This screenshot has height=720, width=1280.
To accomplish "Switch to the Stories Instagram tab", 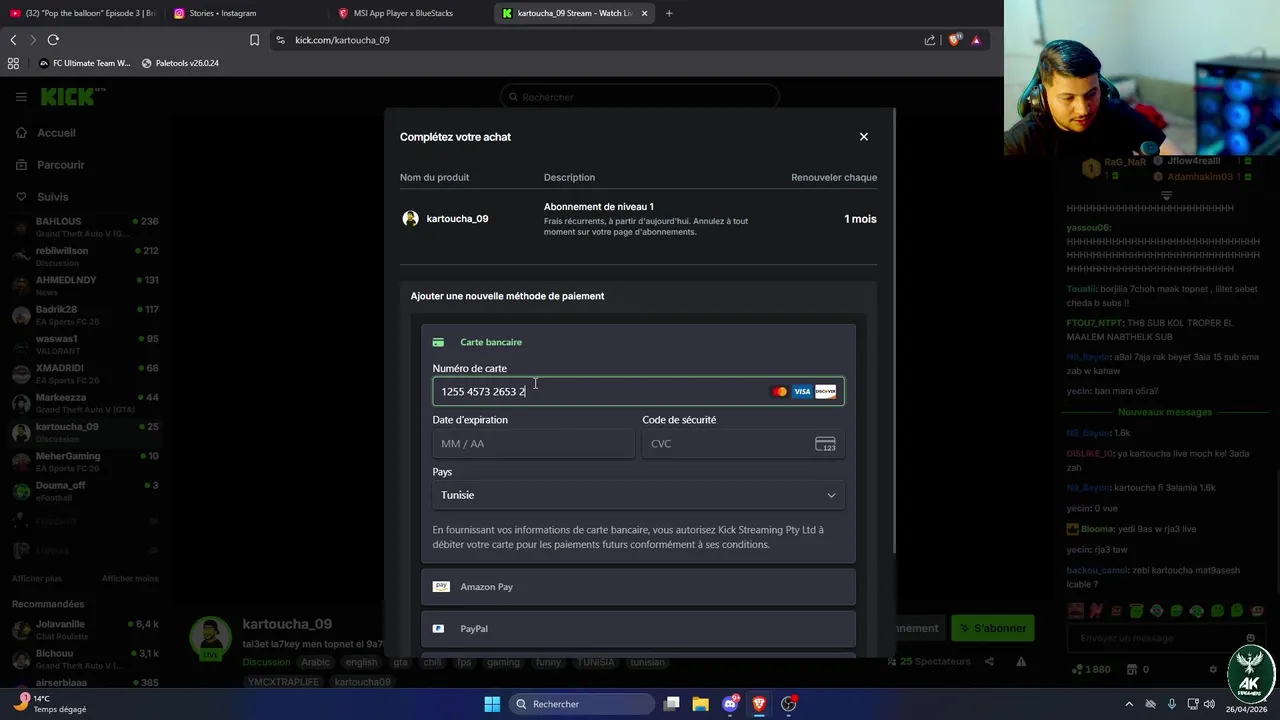I will click(x=245, y=13).
